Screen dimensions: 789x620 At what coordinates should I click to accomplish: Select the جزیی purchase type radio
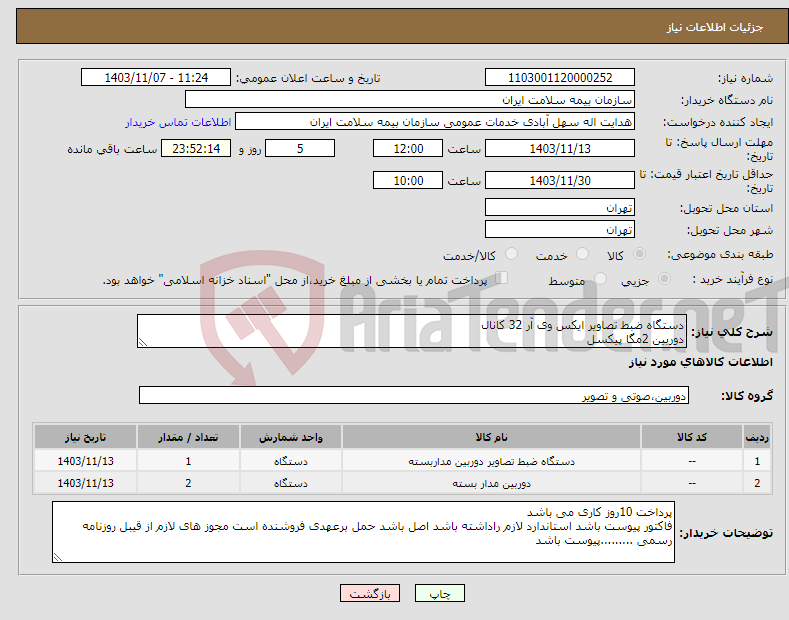tap(664, 279)
